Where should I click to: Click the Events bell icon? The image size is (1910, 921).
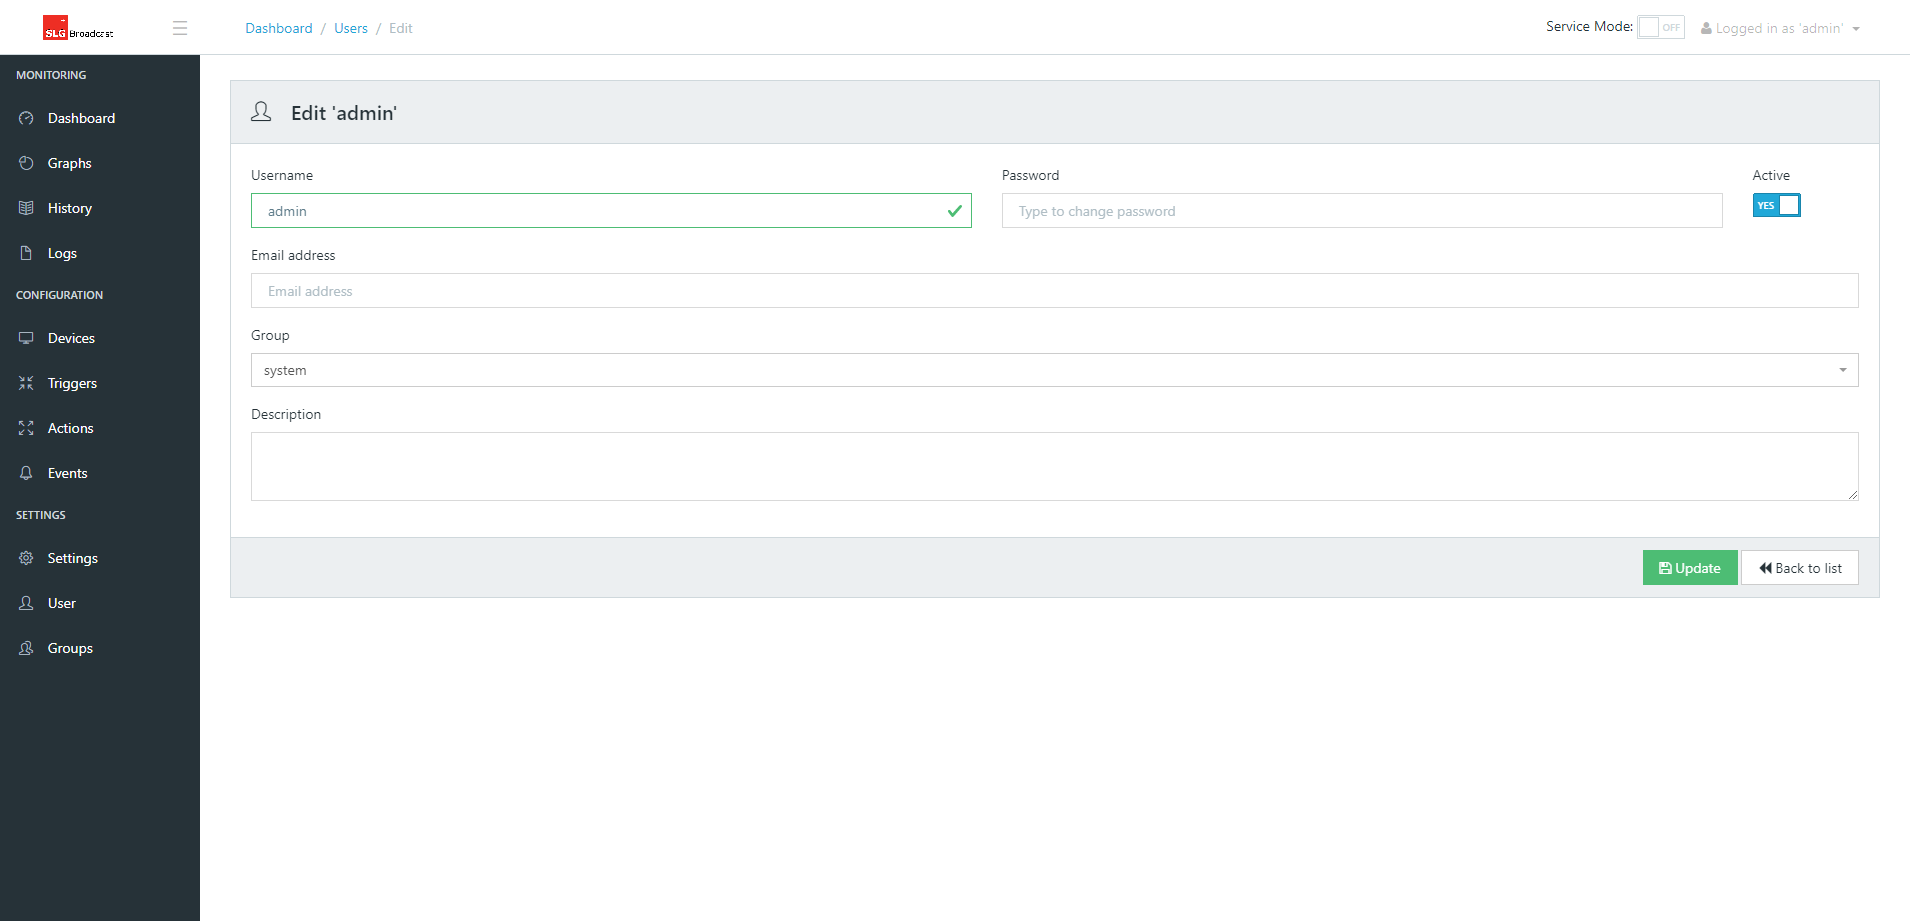(26, 473)
